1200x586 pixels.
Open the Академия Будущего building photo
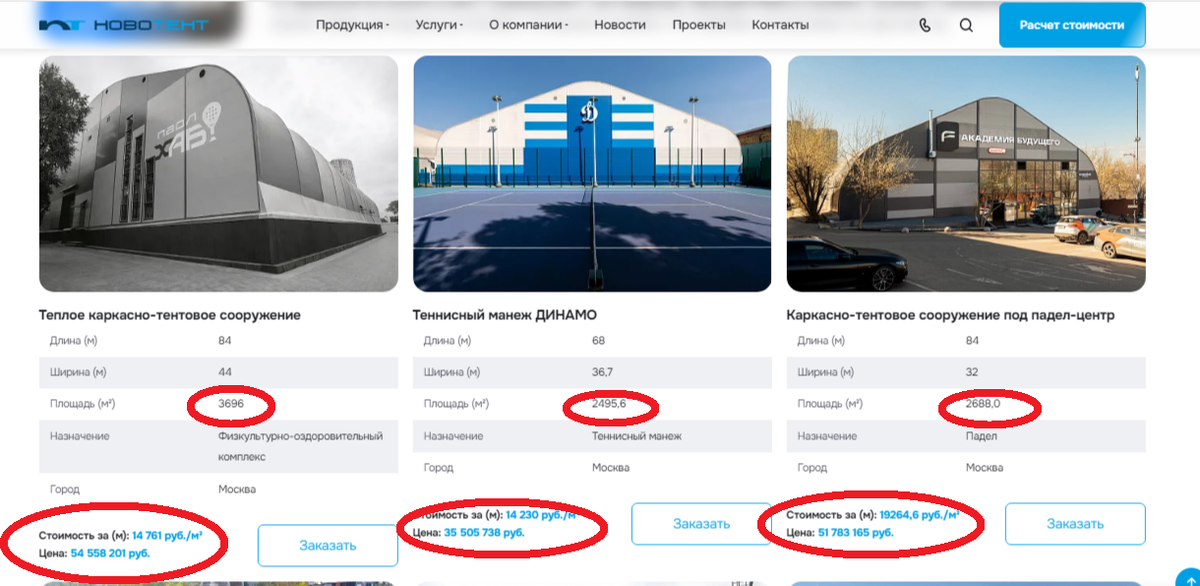pyautogui.click(x=967, y=172)
